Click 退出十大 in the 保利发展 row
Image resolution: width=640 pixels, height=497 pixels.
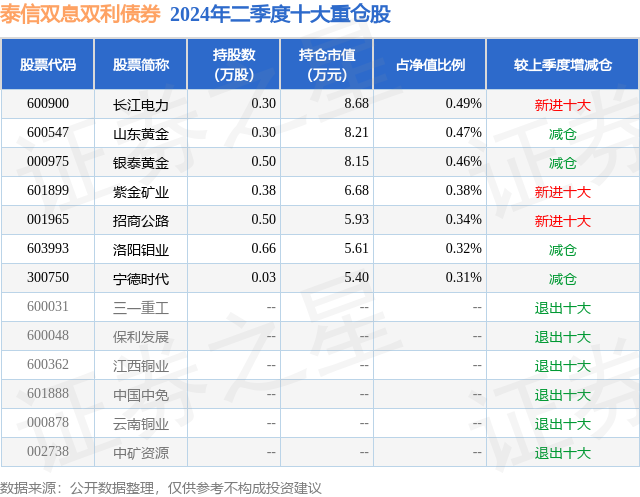click(562, 337)
